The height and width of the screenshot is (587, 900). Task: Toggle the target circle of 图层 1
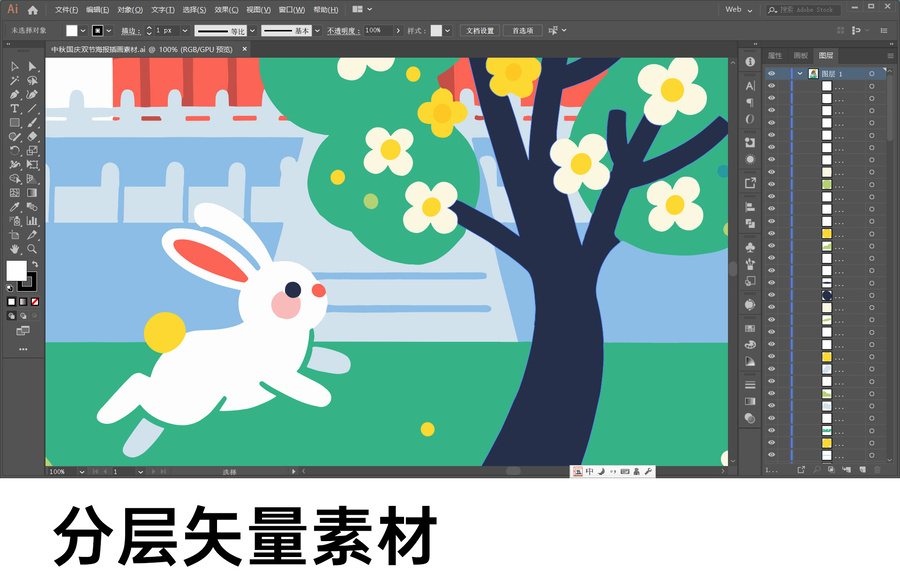point(871,73)
